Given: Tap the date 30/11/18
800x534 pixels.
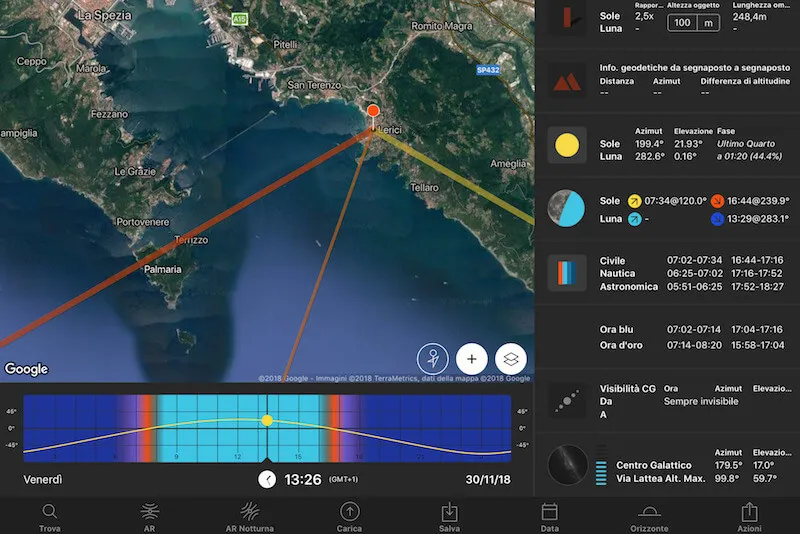Looking at the screenshot, I should click(488, 479).
